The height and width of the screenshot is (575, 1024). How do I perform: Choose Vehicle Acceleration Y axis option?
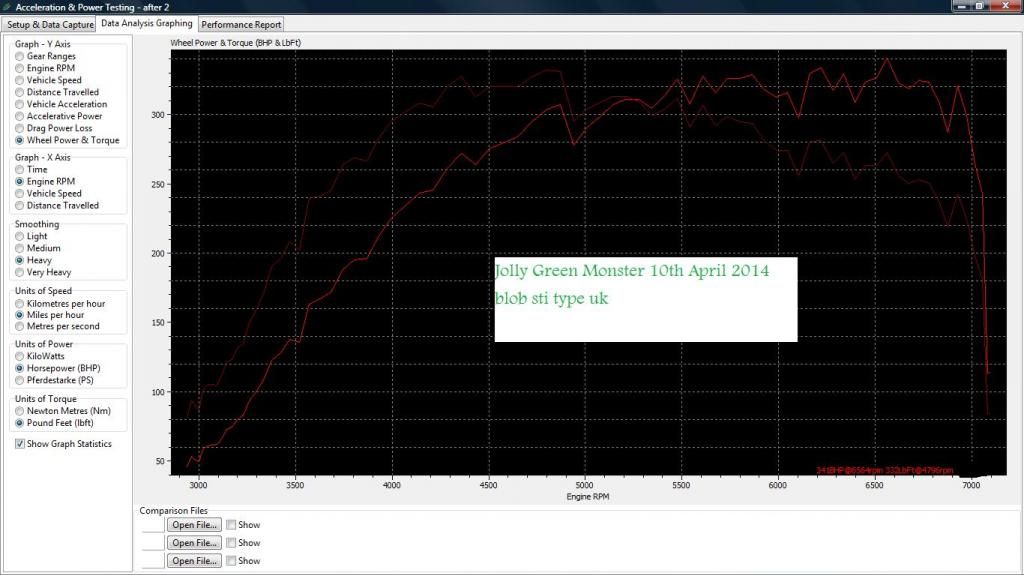click(x=20, y=104)
